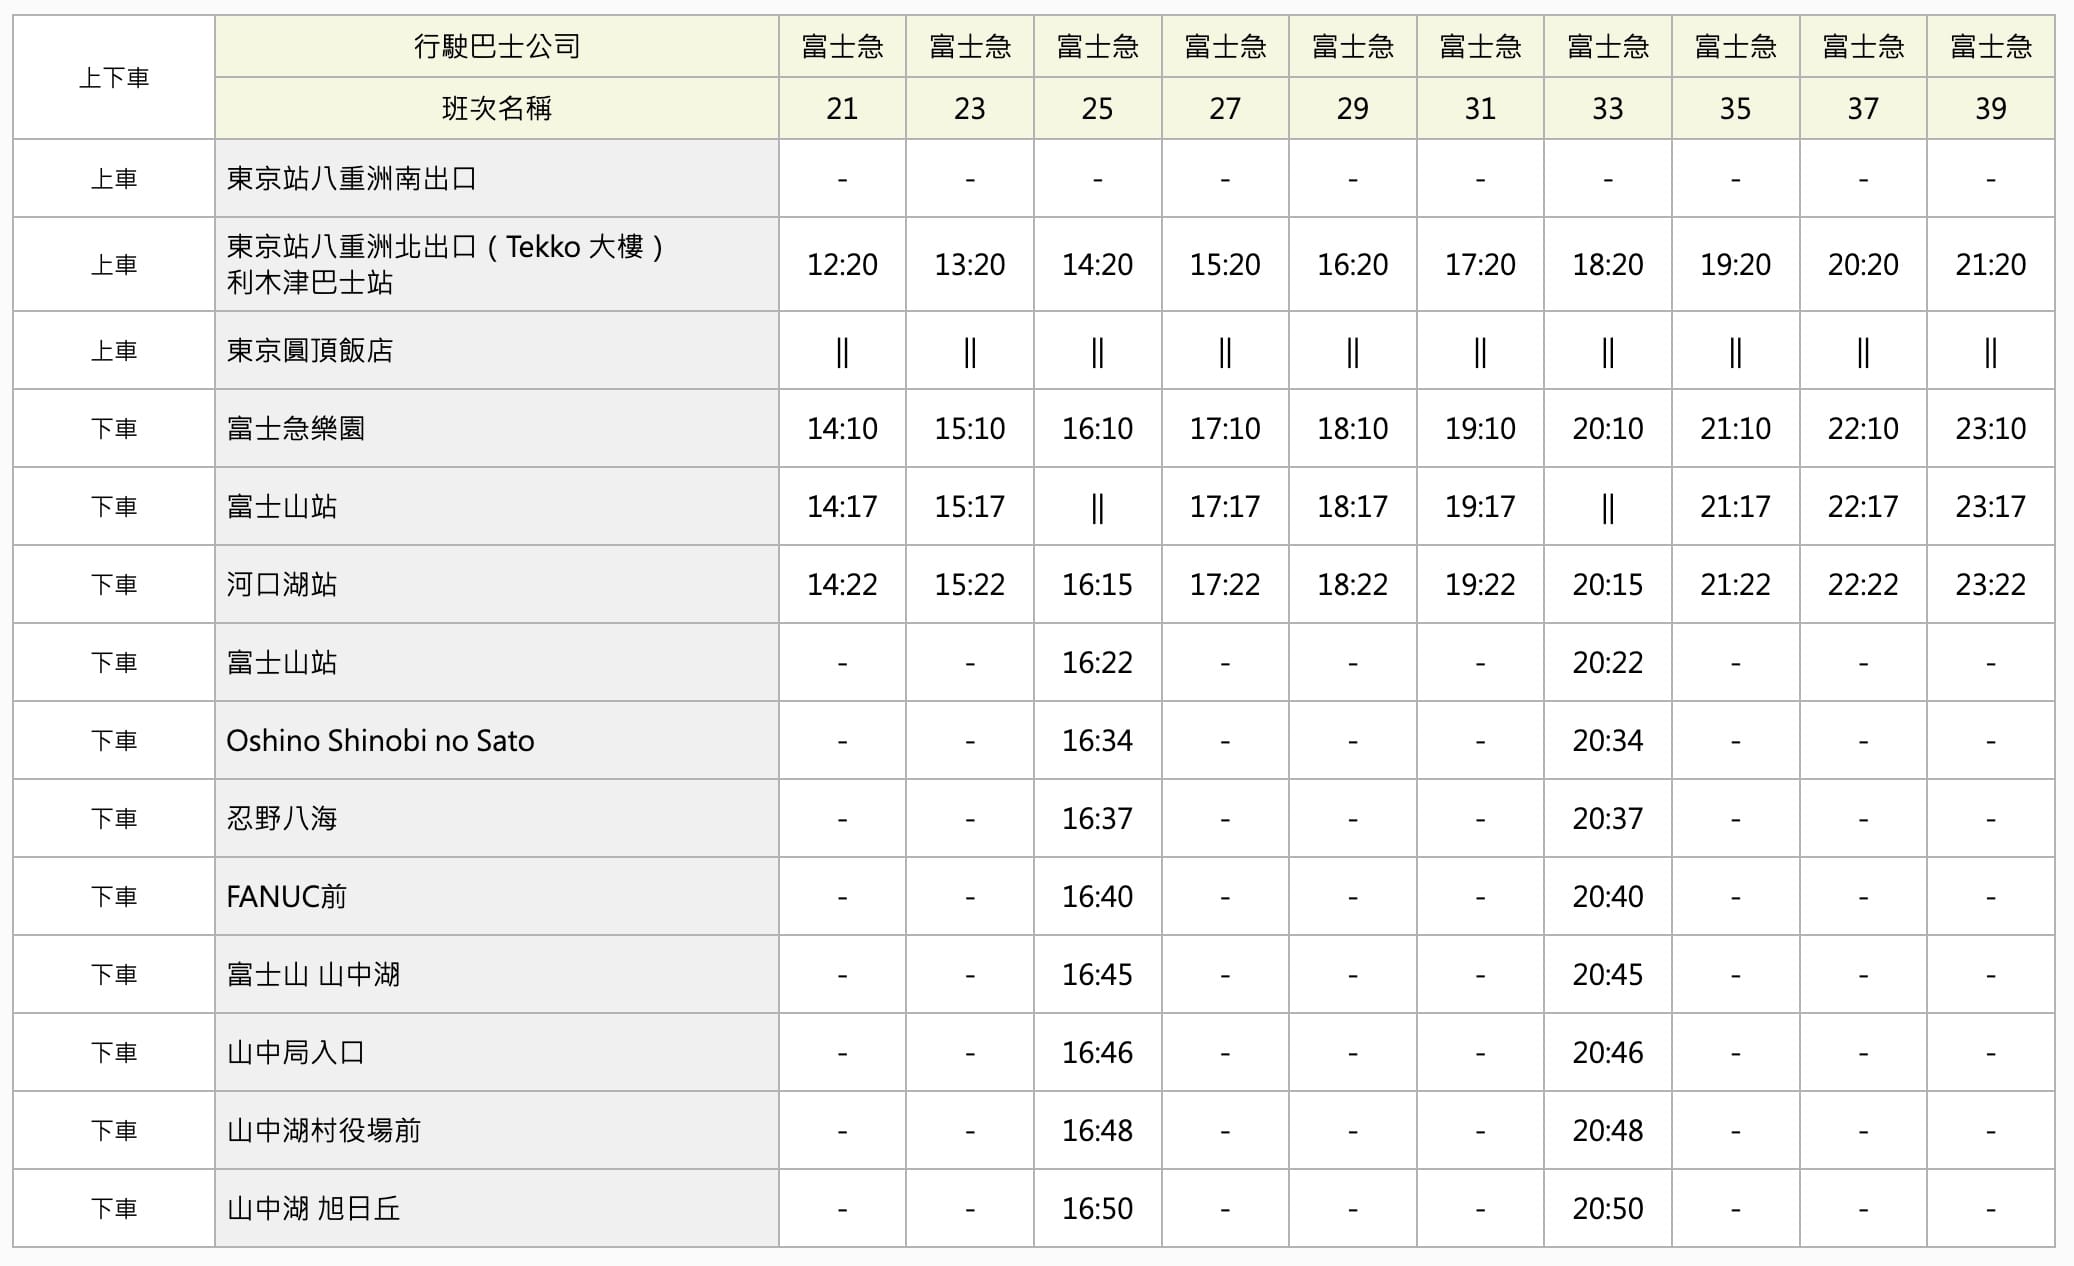Click the 20:15 time at 河口湖站
Screen dimensions: 2074x1266
pos(1608,584)
